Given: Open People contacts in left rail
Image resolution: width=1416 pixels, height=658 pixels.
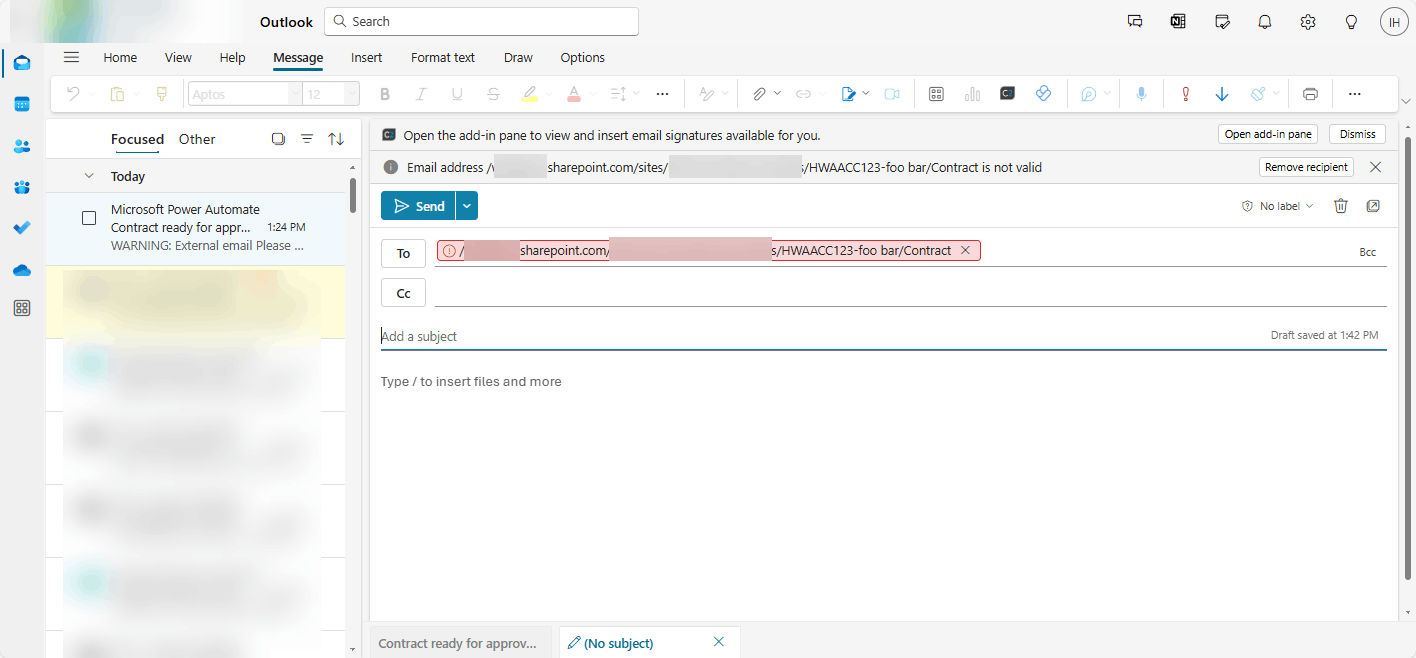Looking at the screenshot, I should [x=21, y=146].
